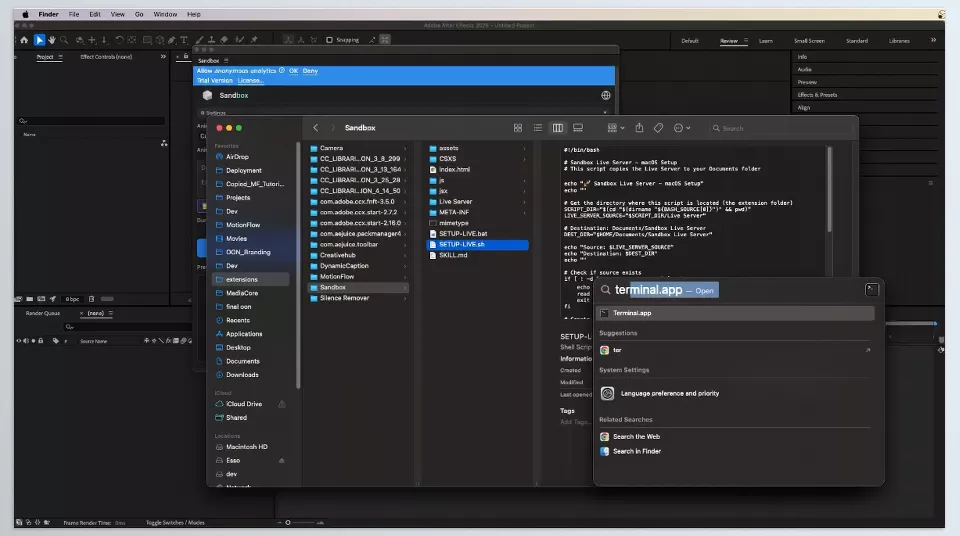960x536 pixels.
Task: Click the Sandbox cube logo
Action: (x=207, y=96)
